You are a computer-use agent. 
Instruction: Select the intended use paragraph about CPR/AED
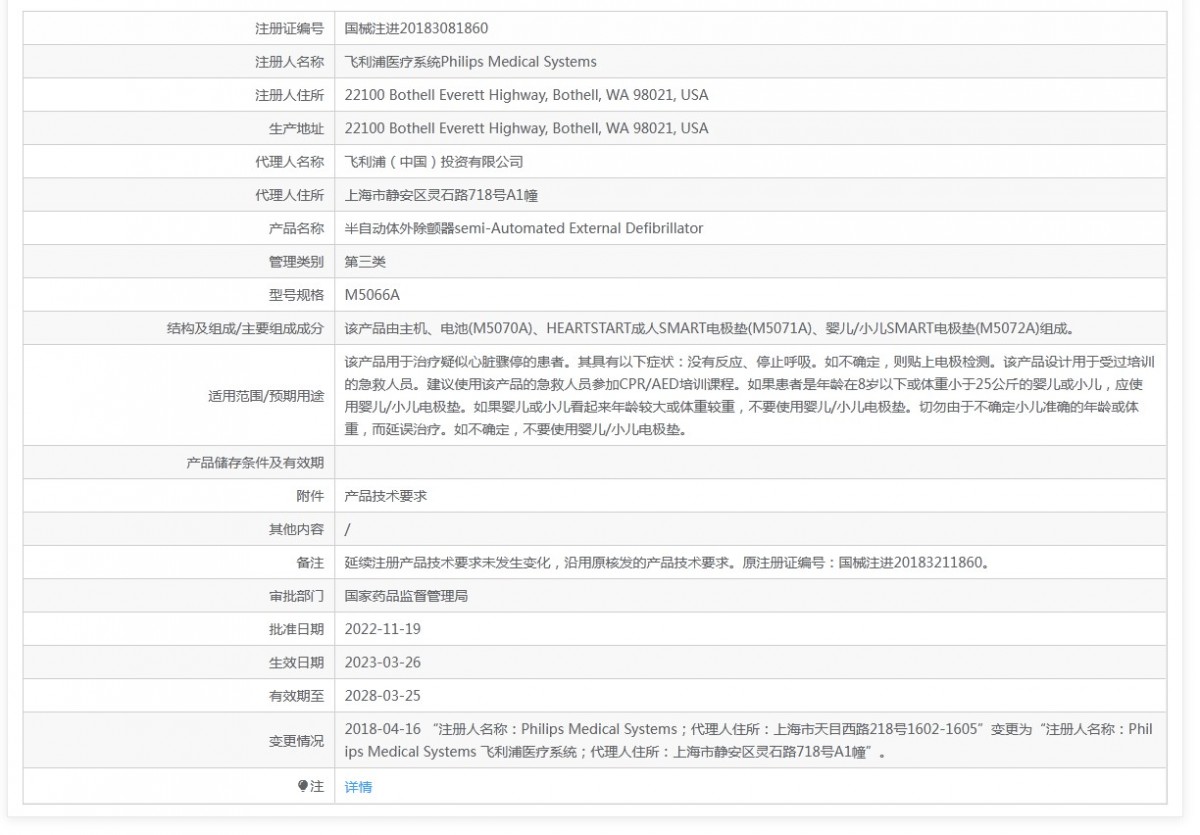click(x=748, y=395)
